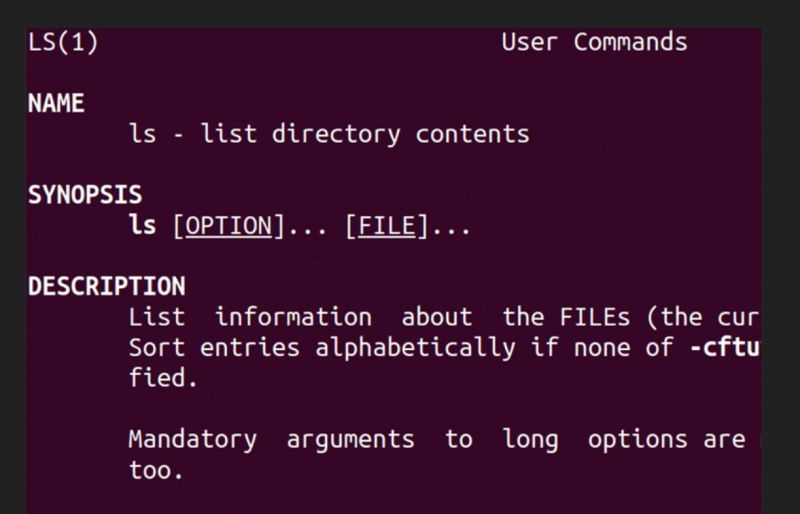800x514 pixels.
Task: Click the word "Sort" in the description
Action: tap(157, 348)
